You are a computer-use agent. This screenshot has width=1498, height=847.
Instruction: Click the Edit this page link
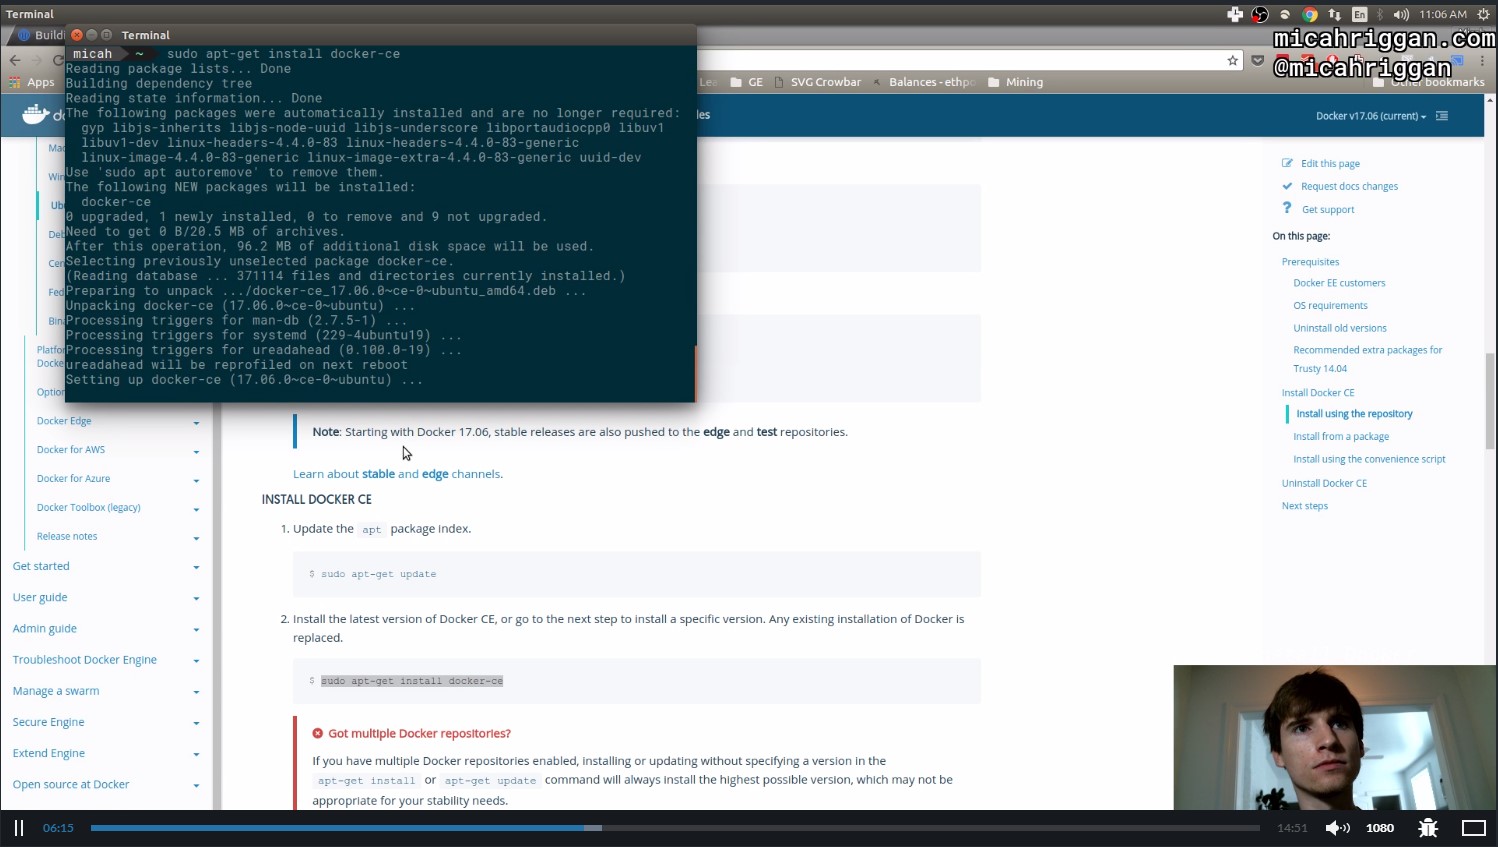[x=1330, y=163]
